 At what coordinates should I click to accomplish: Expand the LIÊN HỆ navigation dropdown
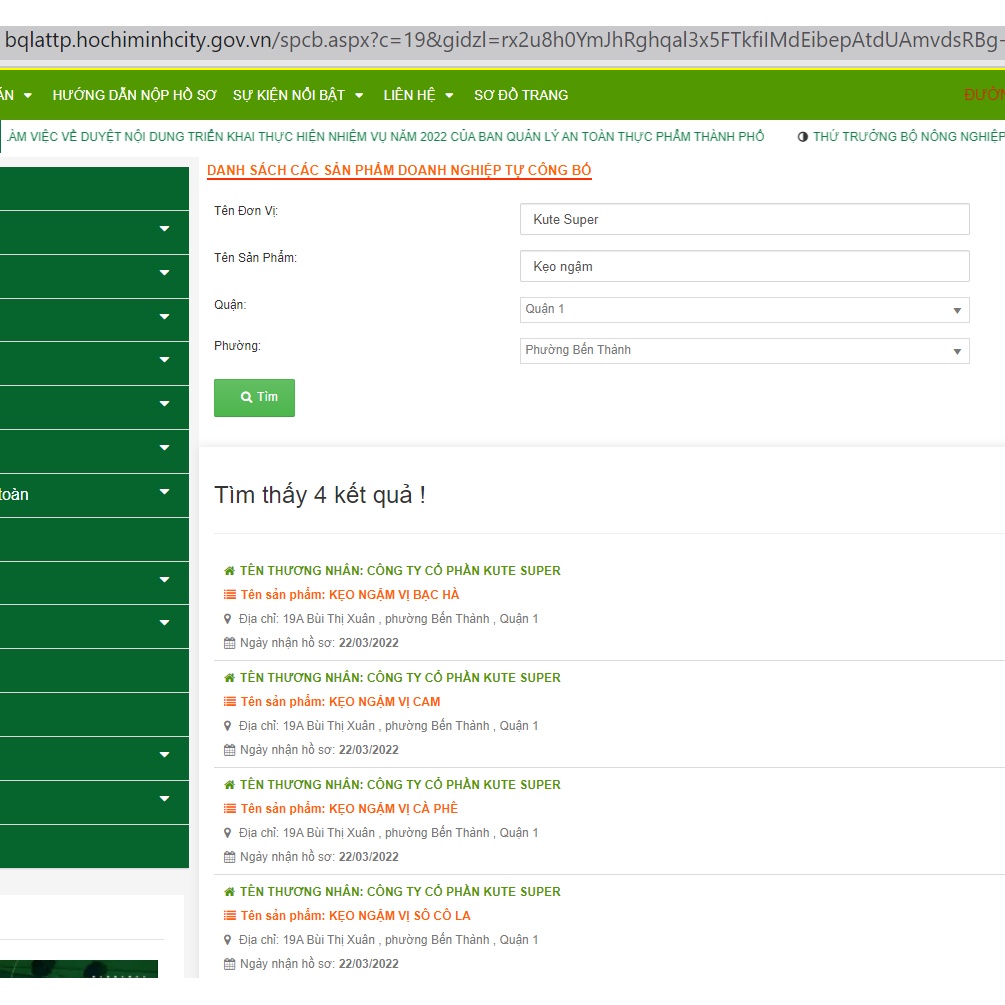(x=418, y=95)
